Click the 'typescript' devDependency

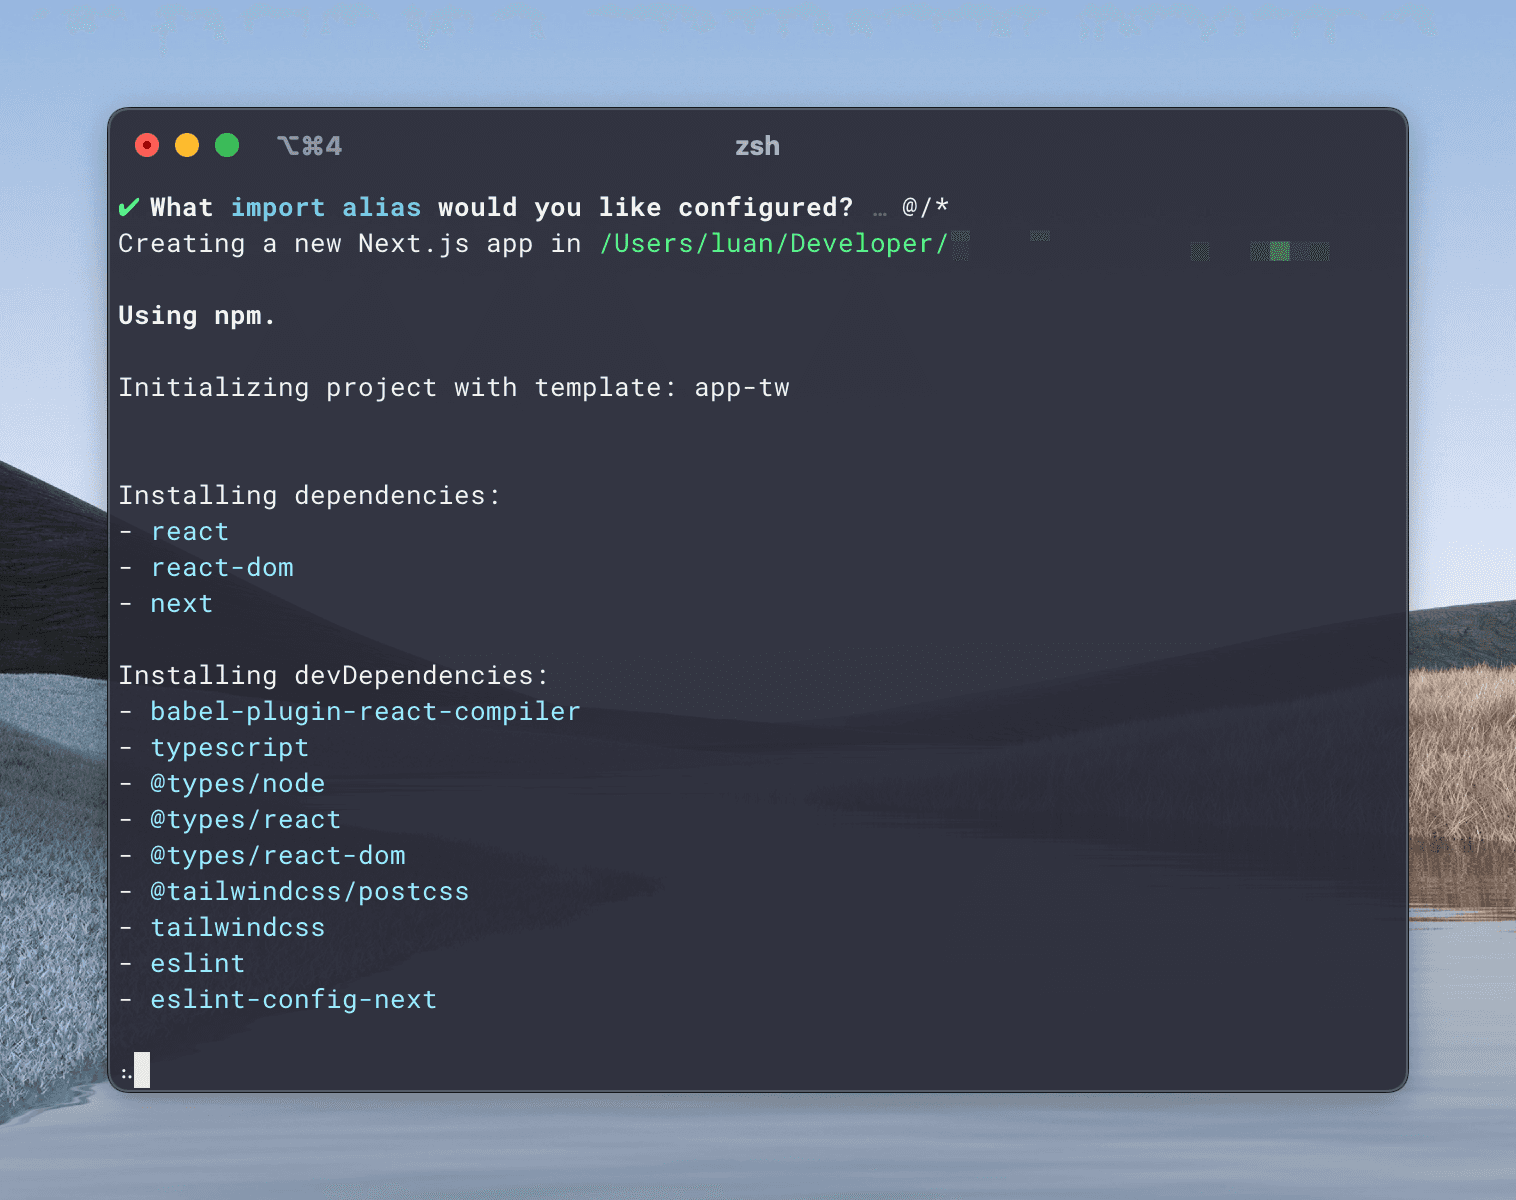(x=230, y=748)
